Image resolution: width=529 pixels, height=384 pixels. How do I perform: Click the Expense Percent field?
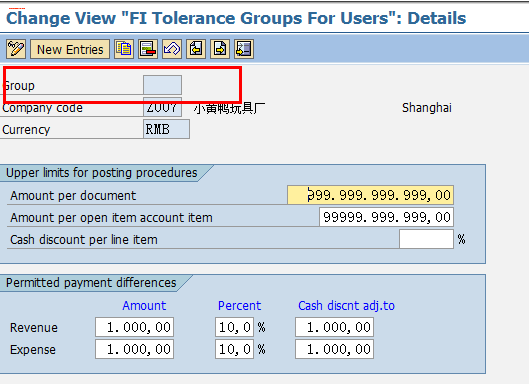coord(234,349)
